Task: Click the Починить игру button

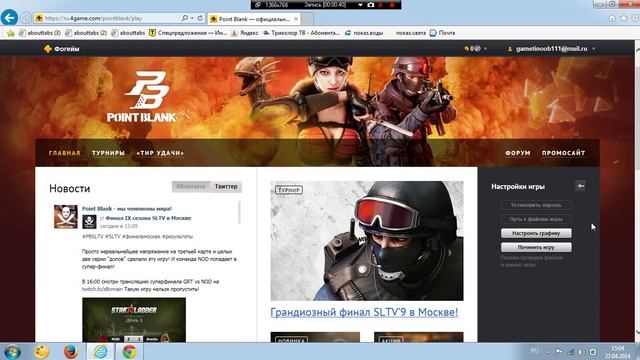Action: [x=536, y=247]
